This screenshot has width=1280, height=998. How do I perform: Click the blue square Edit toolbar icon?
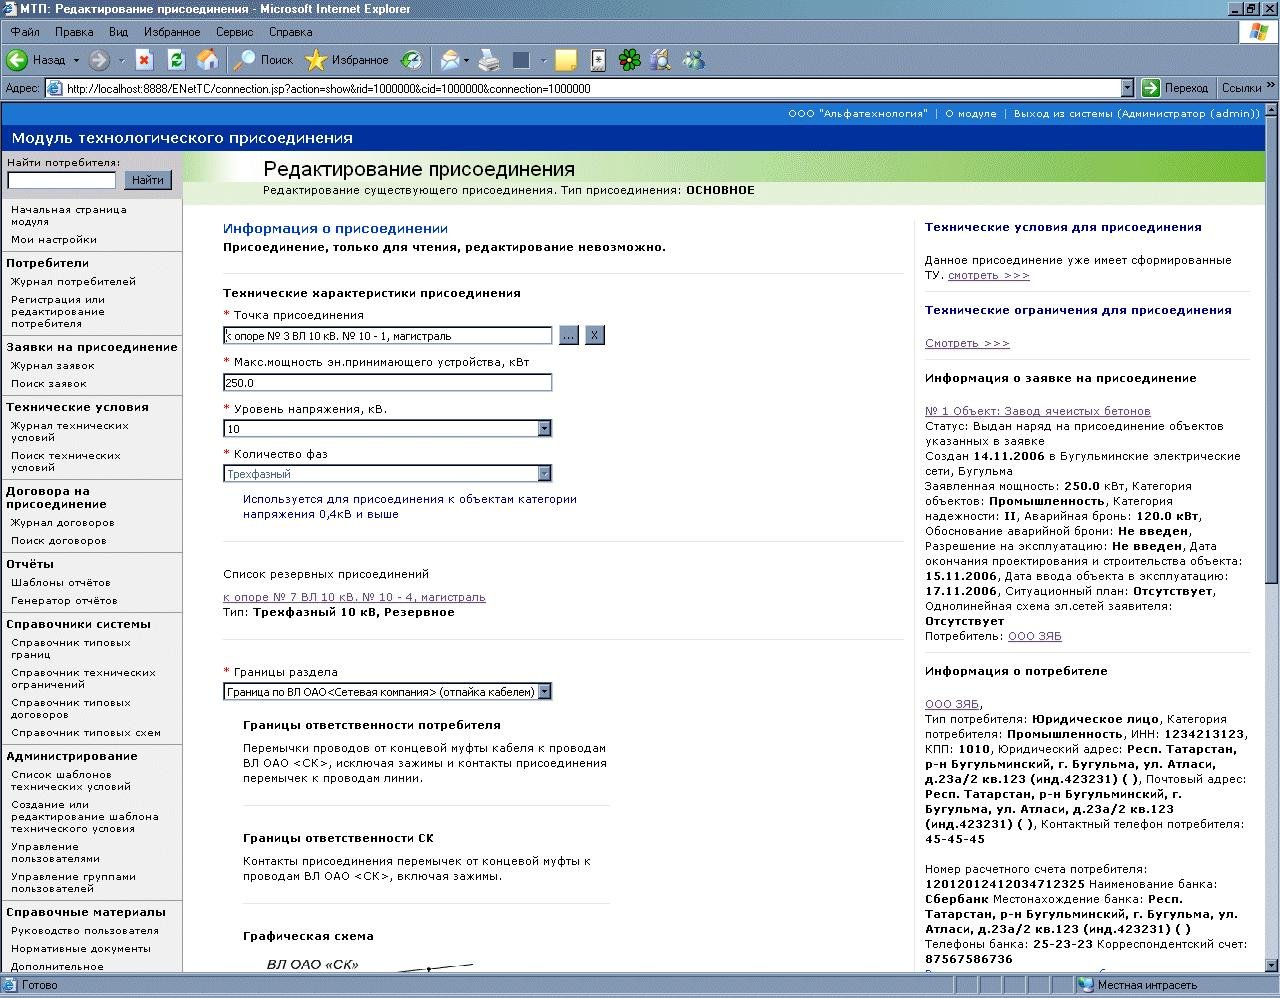click(x=521, y=60)
